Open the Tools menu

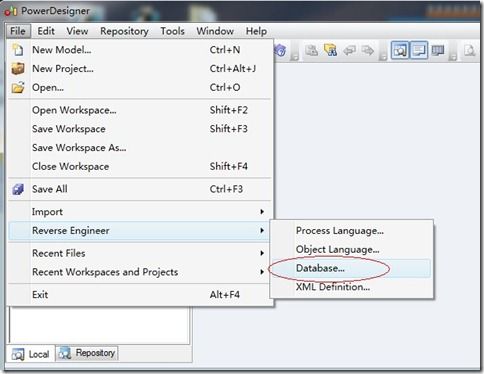(172, 31)
